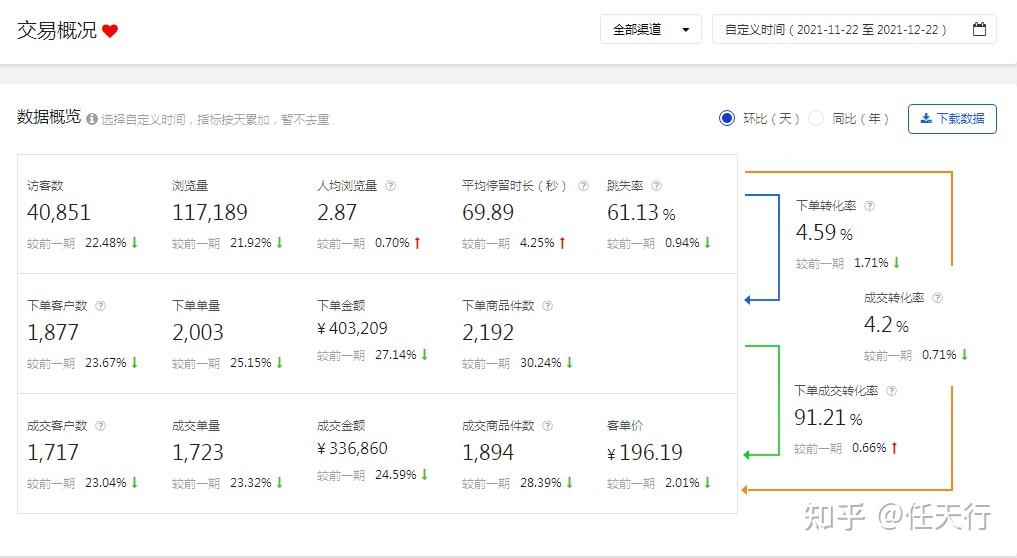The image size is (1017, 558).
Task: Click the 下单转化率 value 4.59%
Action: [824, 232]
